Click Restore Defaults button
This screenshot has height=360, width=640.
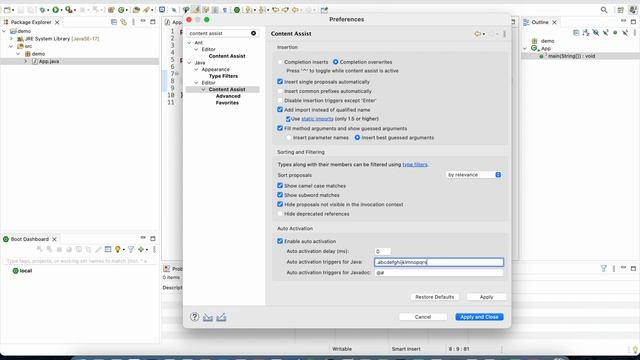coord(435,297)
